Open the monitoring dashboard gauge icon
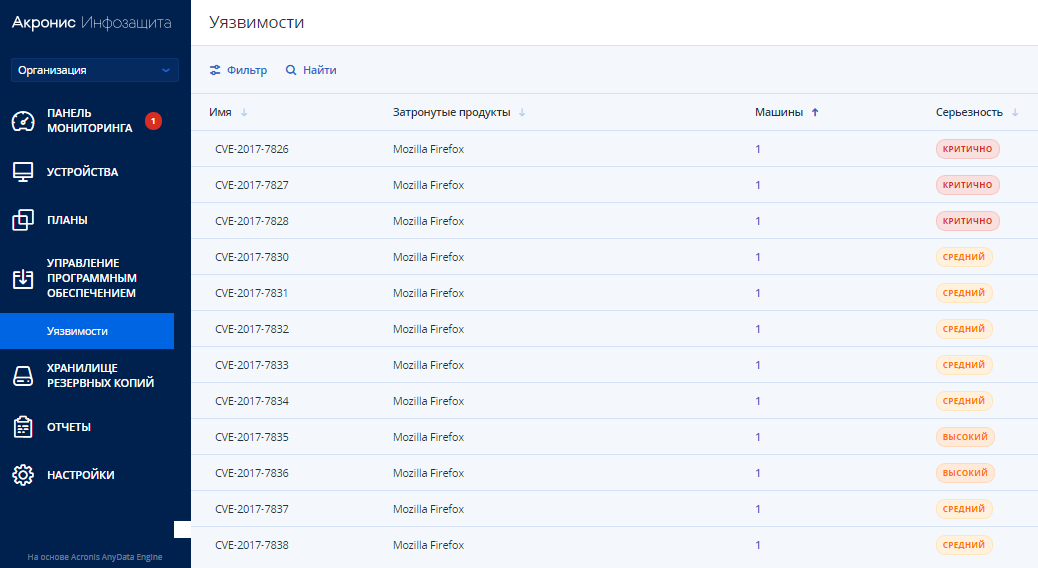The height and width of the screenshot is (568, 1038). pyautogui.click(x=23, y=121)
